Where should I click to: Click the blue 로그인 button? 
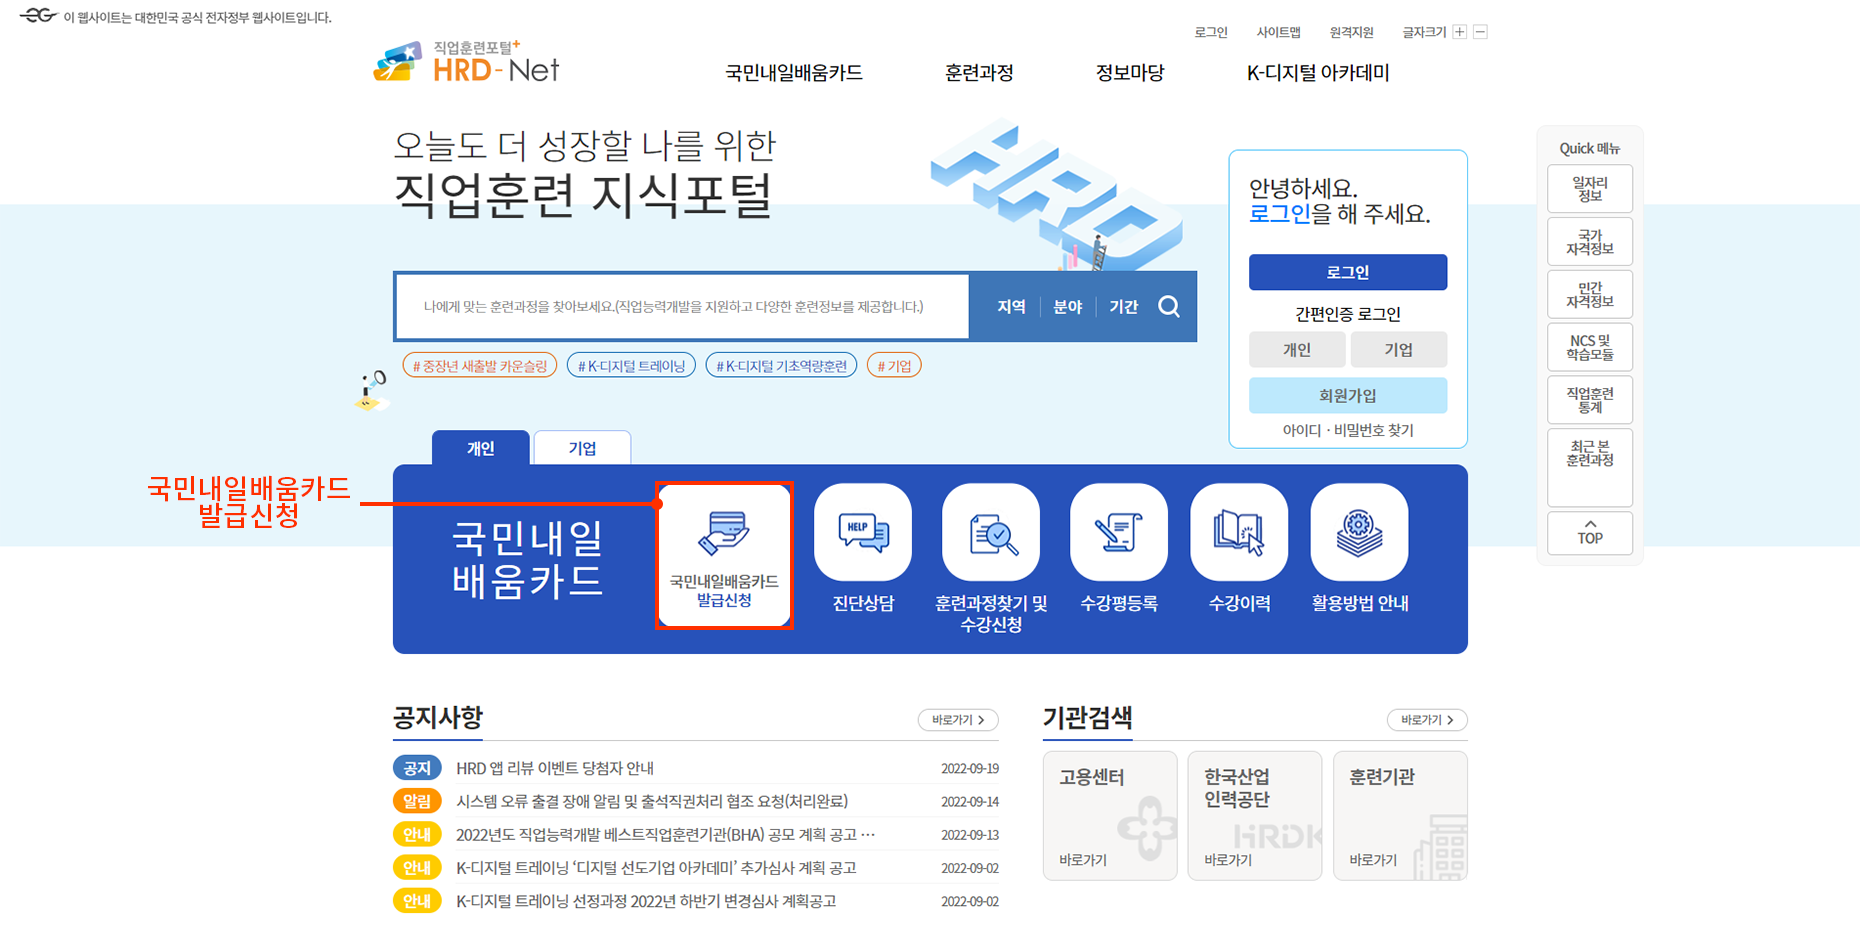click(1347, 272)
